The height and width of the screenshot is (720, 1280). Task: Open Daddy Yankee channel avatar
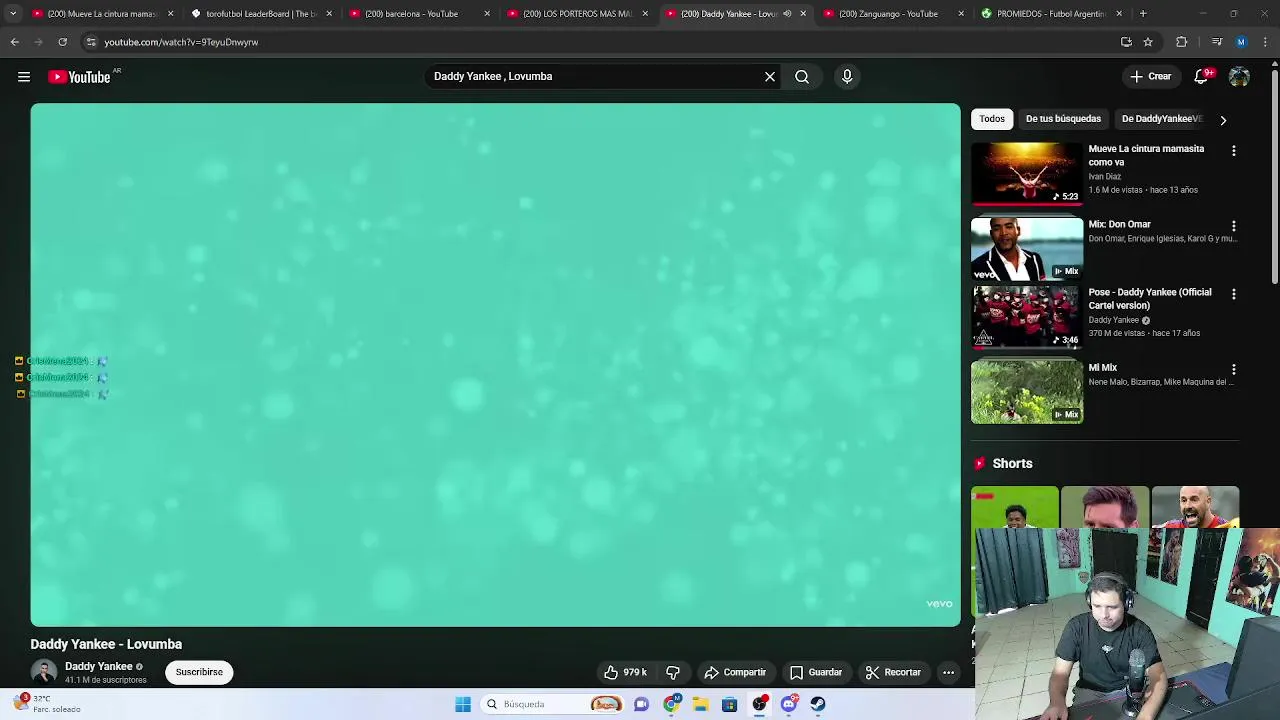coord(43,672)
